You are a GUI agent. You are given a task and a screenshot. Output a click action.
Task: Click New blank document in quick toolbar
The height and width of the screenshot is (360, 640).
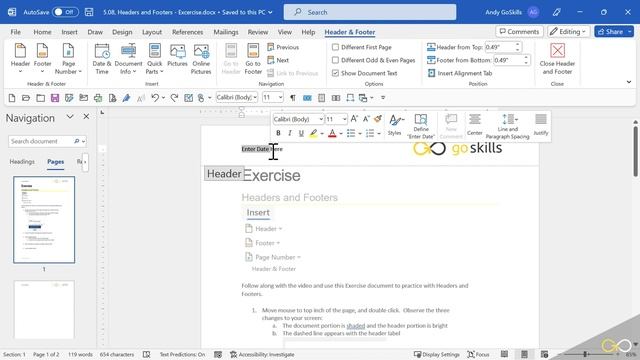(12, 98)
